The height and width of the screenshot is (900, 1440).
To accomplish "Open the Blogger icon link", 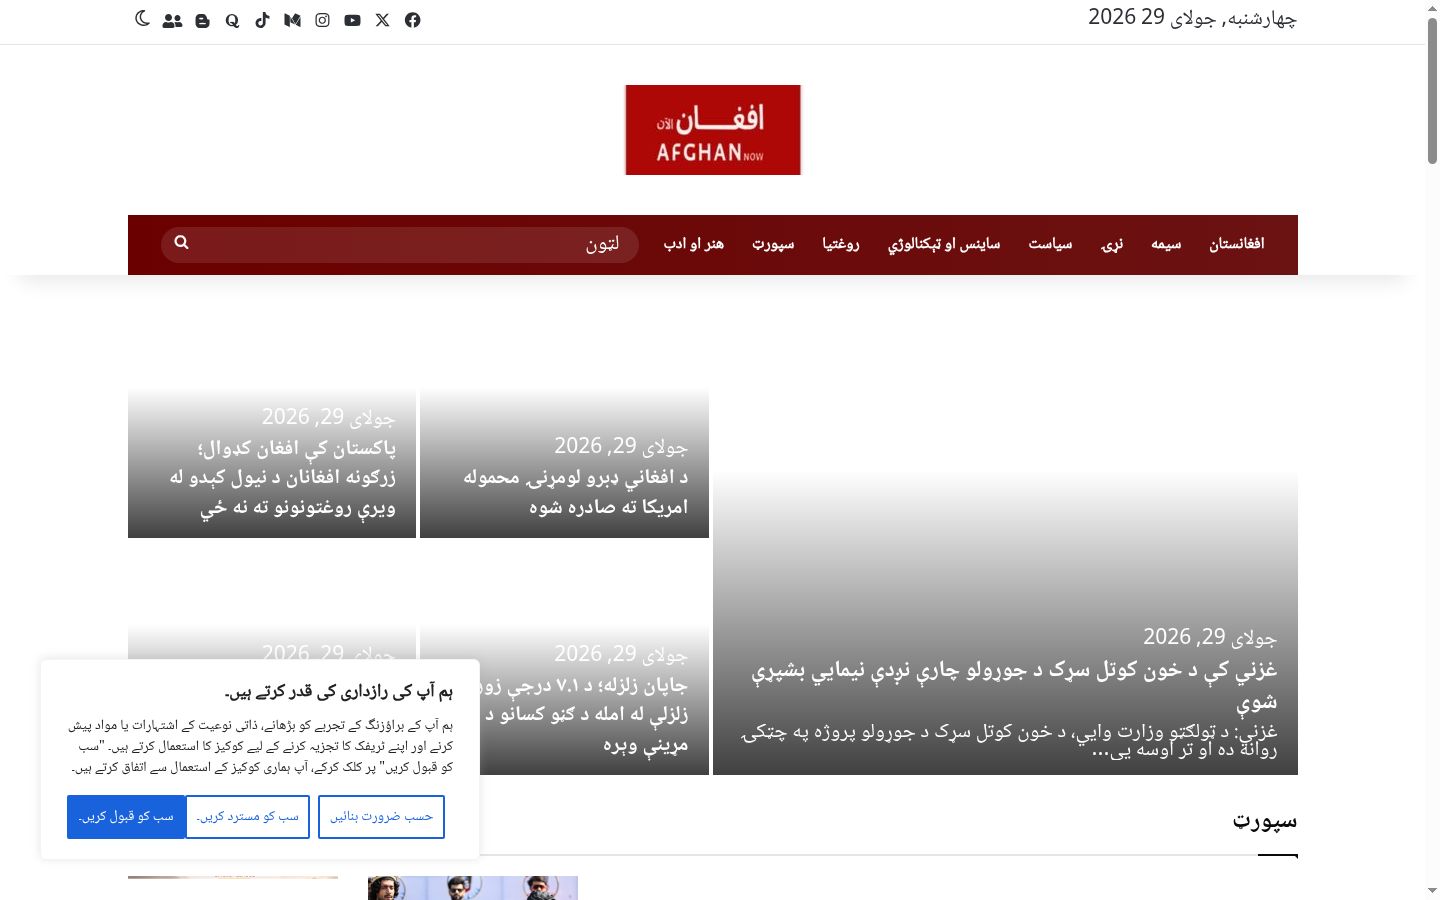I will tap(203, 20).
